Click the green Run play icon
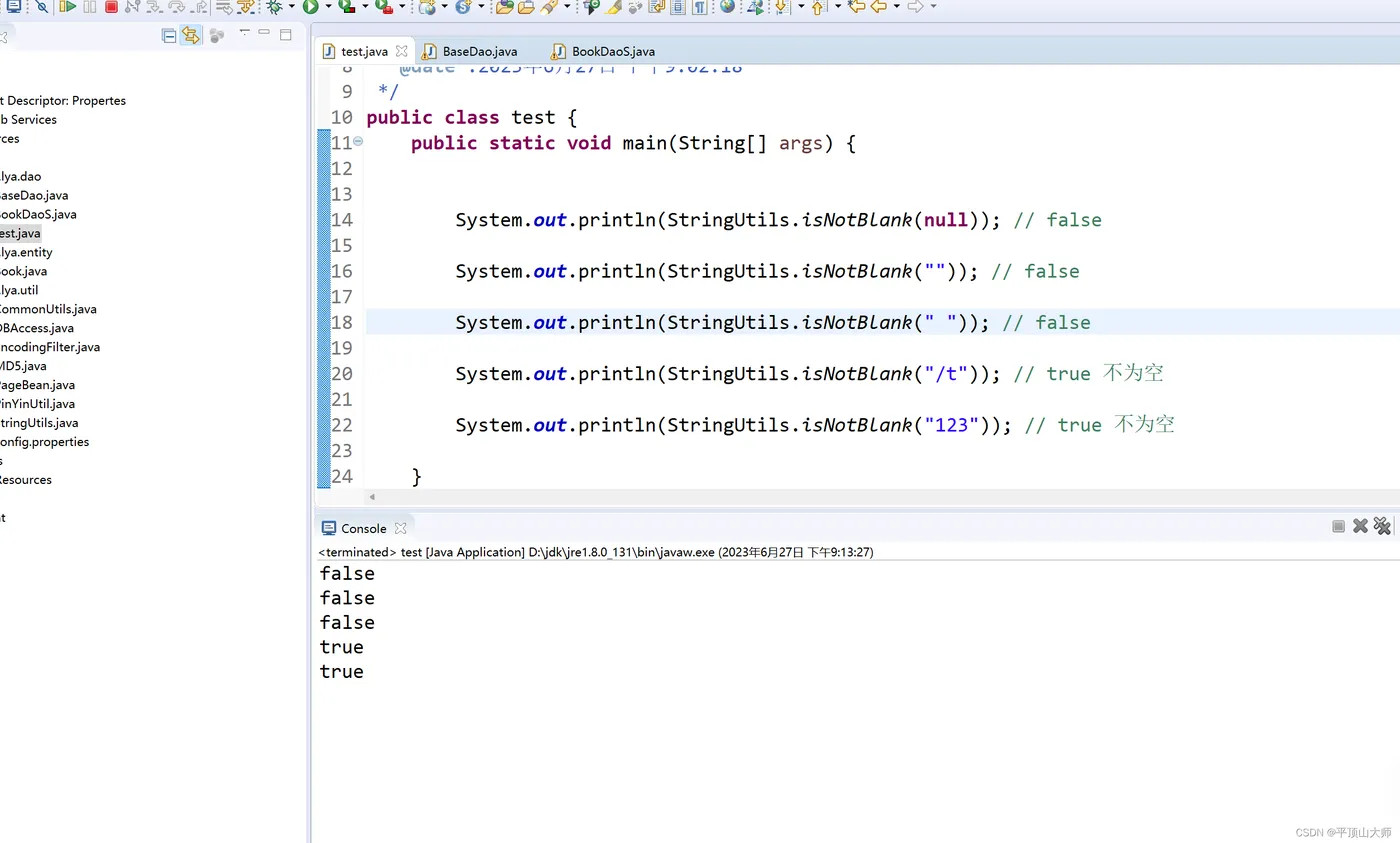 (x=311, y=7)
